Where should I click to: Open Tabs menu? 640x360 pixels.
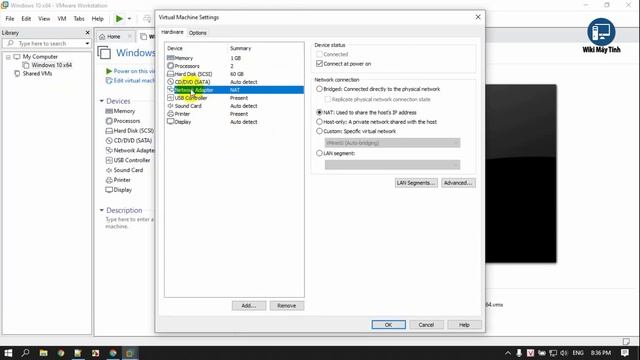tap(79, 19)
